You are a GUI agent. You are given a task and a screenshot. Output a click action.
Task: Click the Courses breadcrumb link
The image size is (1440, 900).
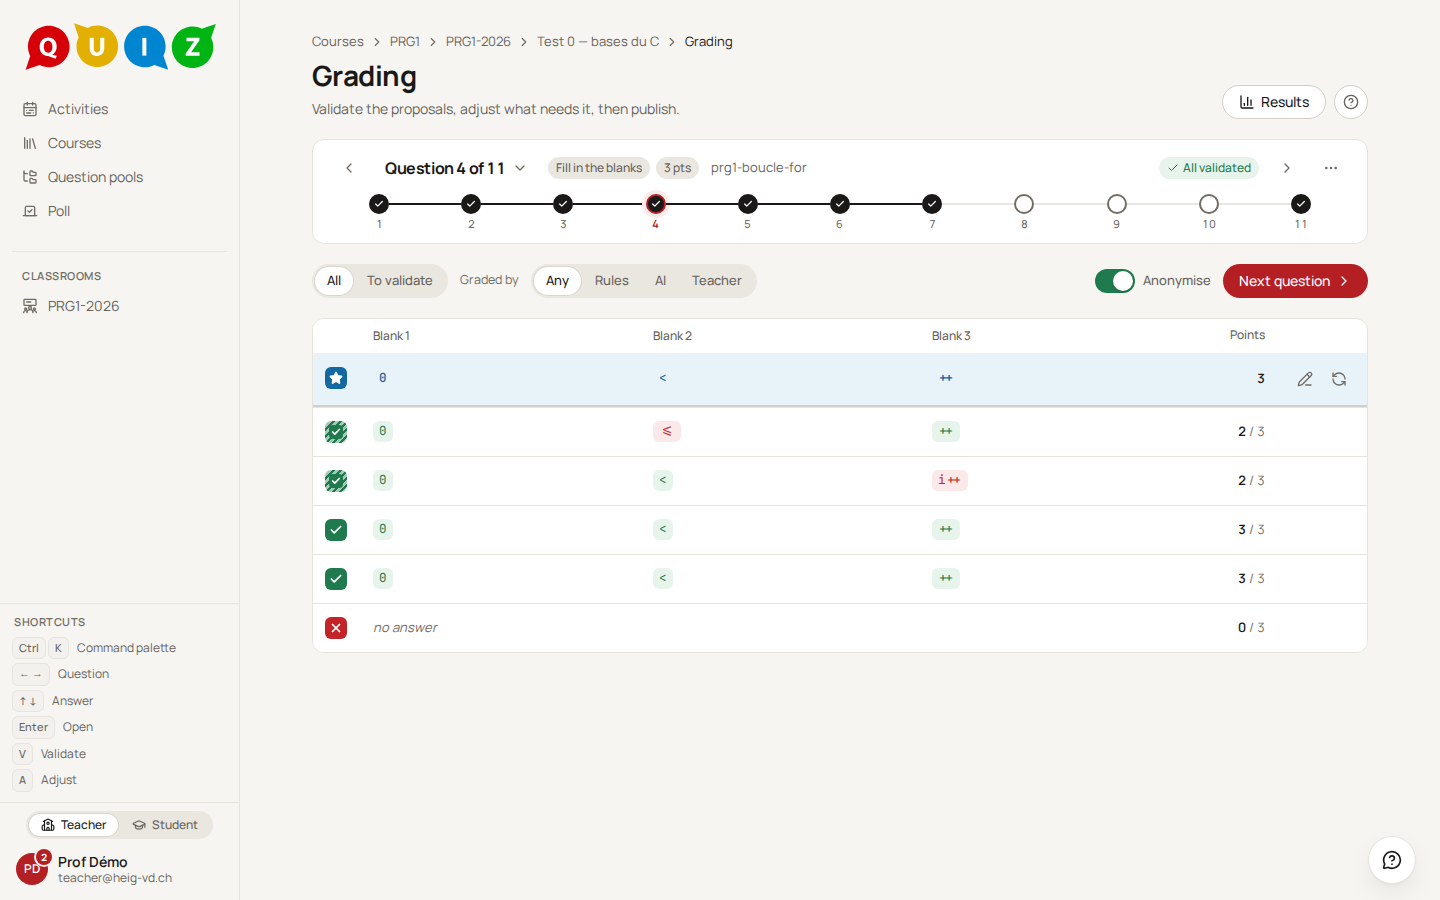pos(338,42)
